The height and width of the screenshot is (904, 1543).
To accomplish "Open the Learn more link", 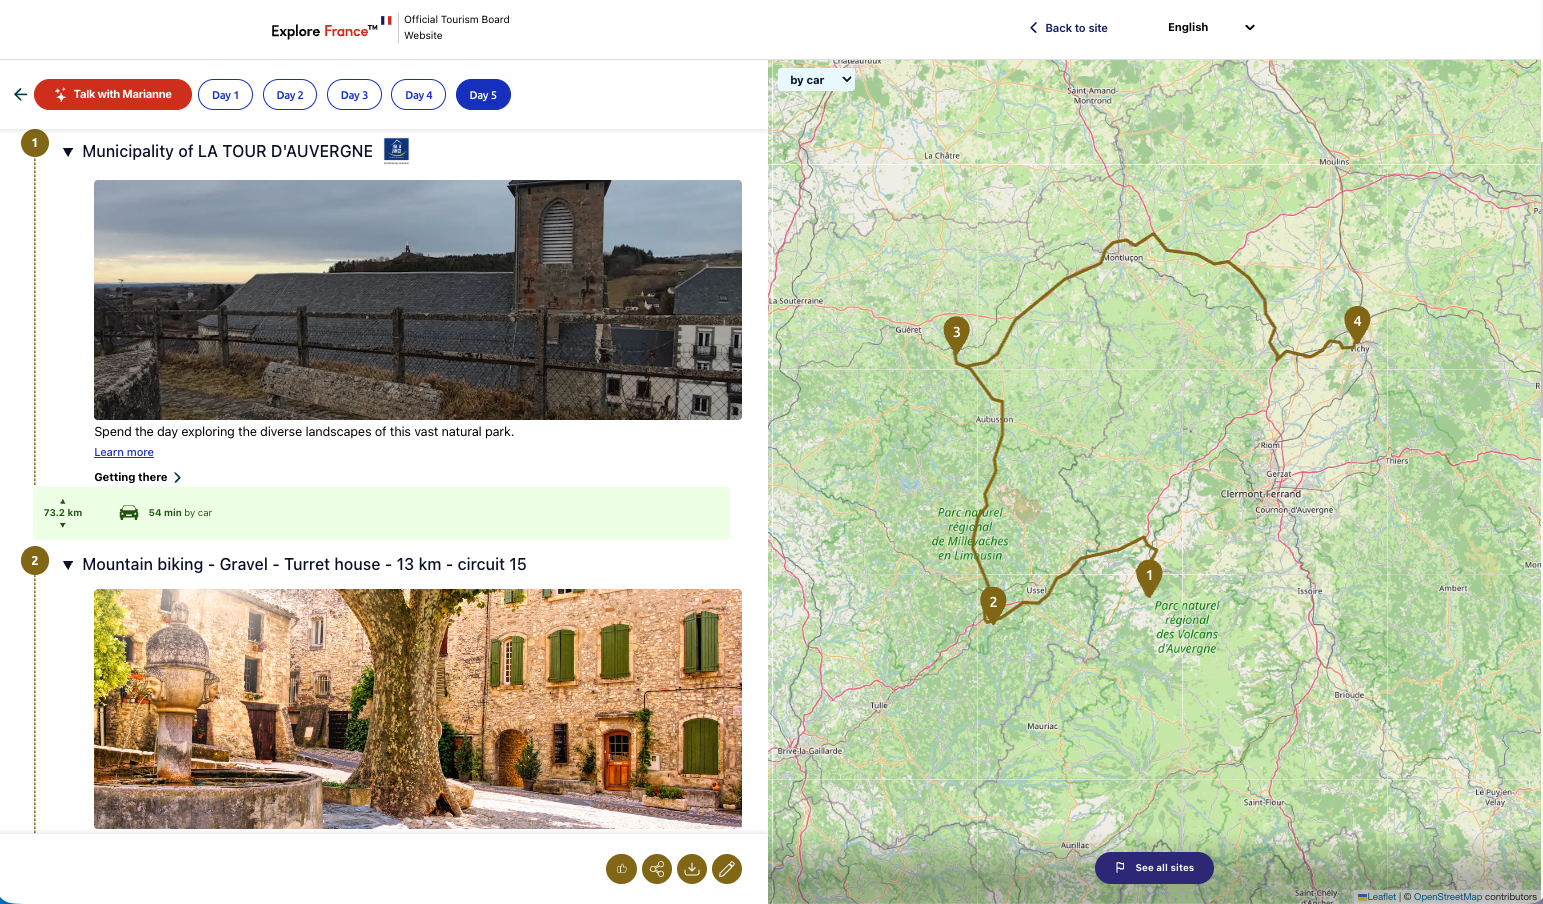I will pos(124,453).
